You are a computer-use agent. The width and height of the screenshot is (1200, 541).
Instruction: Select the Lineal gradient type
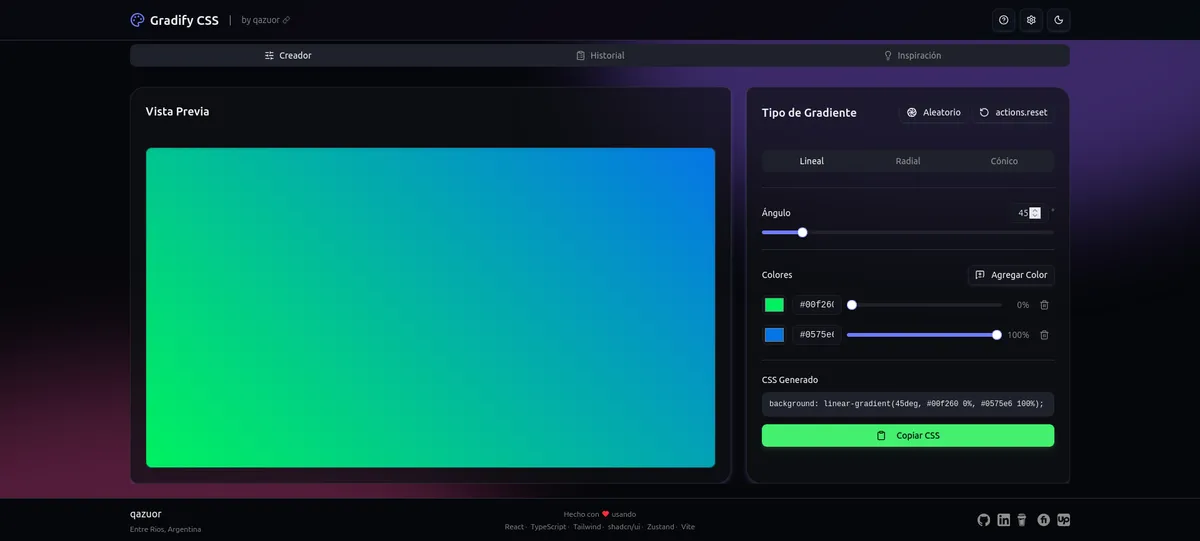point(812,161)
